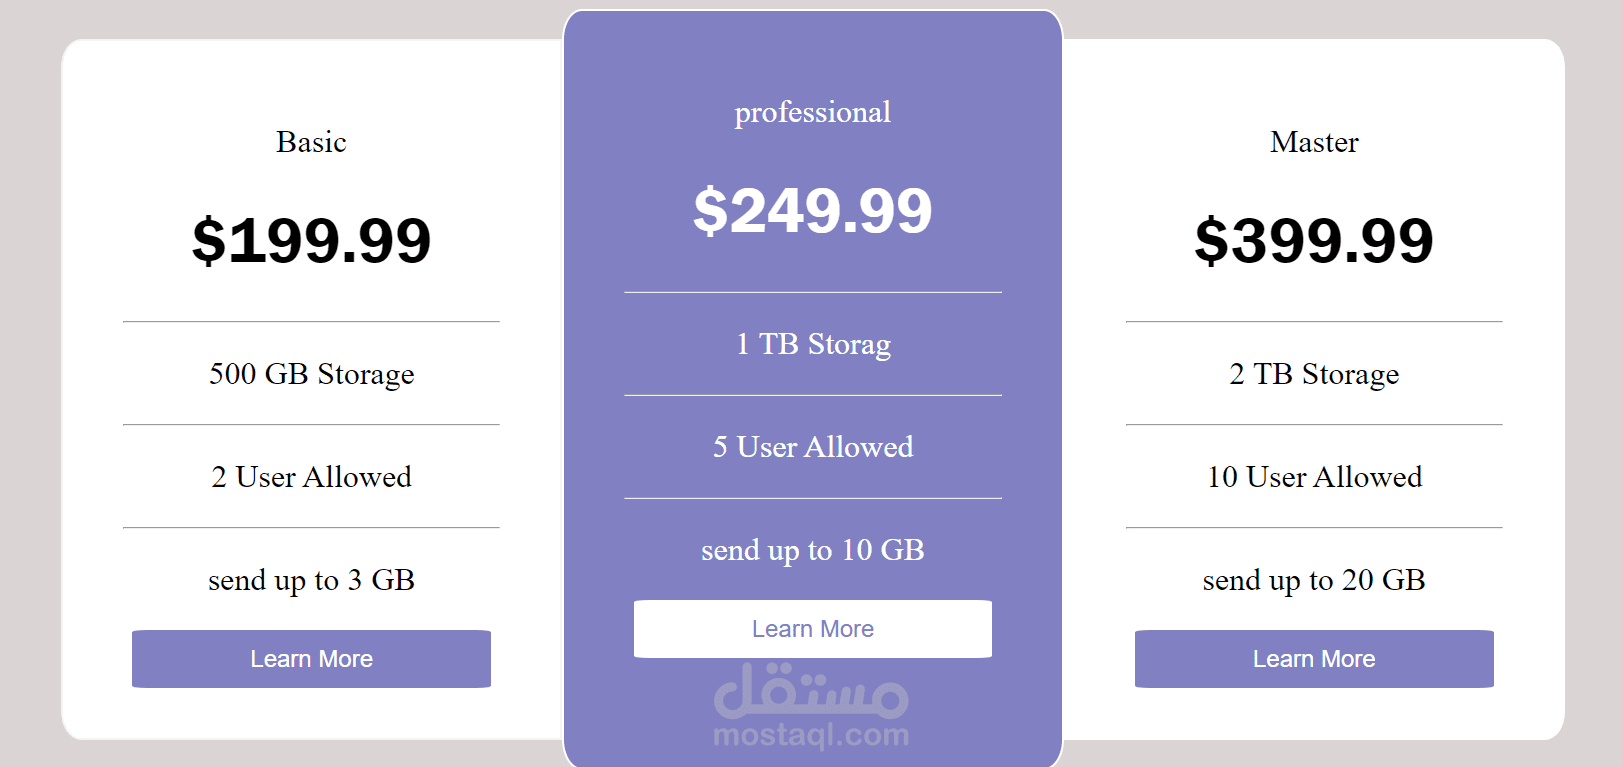The width and height of the screenshot is (1623, 767).
Task: Click the send up to 3 GB text
Action: pyautogui.click(x=311, y=580)
